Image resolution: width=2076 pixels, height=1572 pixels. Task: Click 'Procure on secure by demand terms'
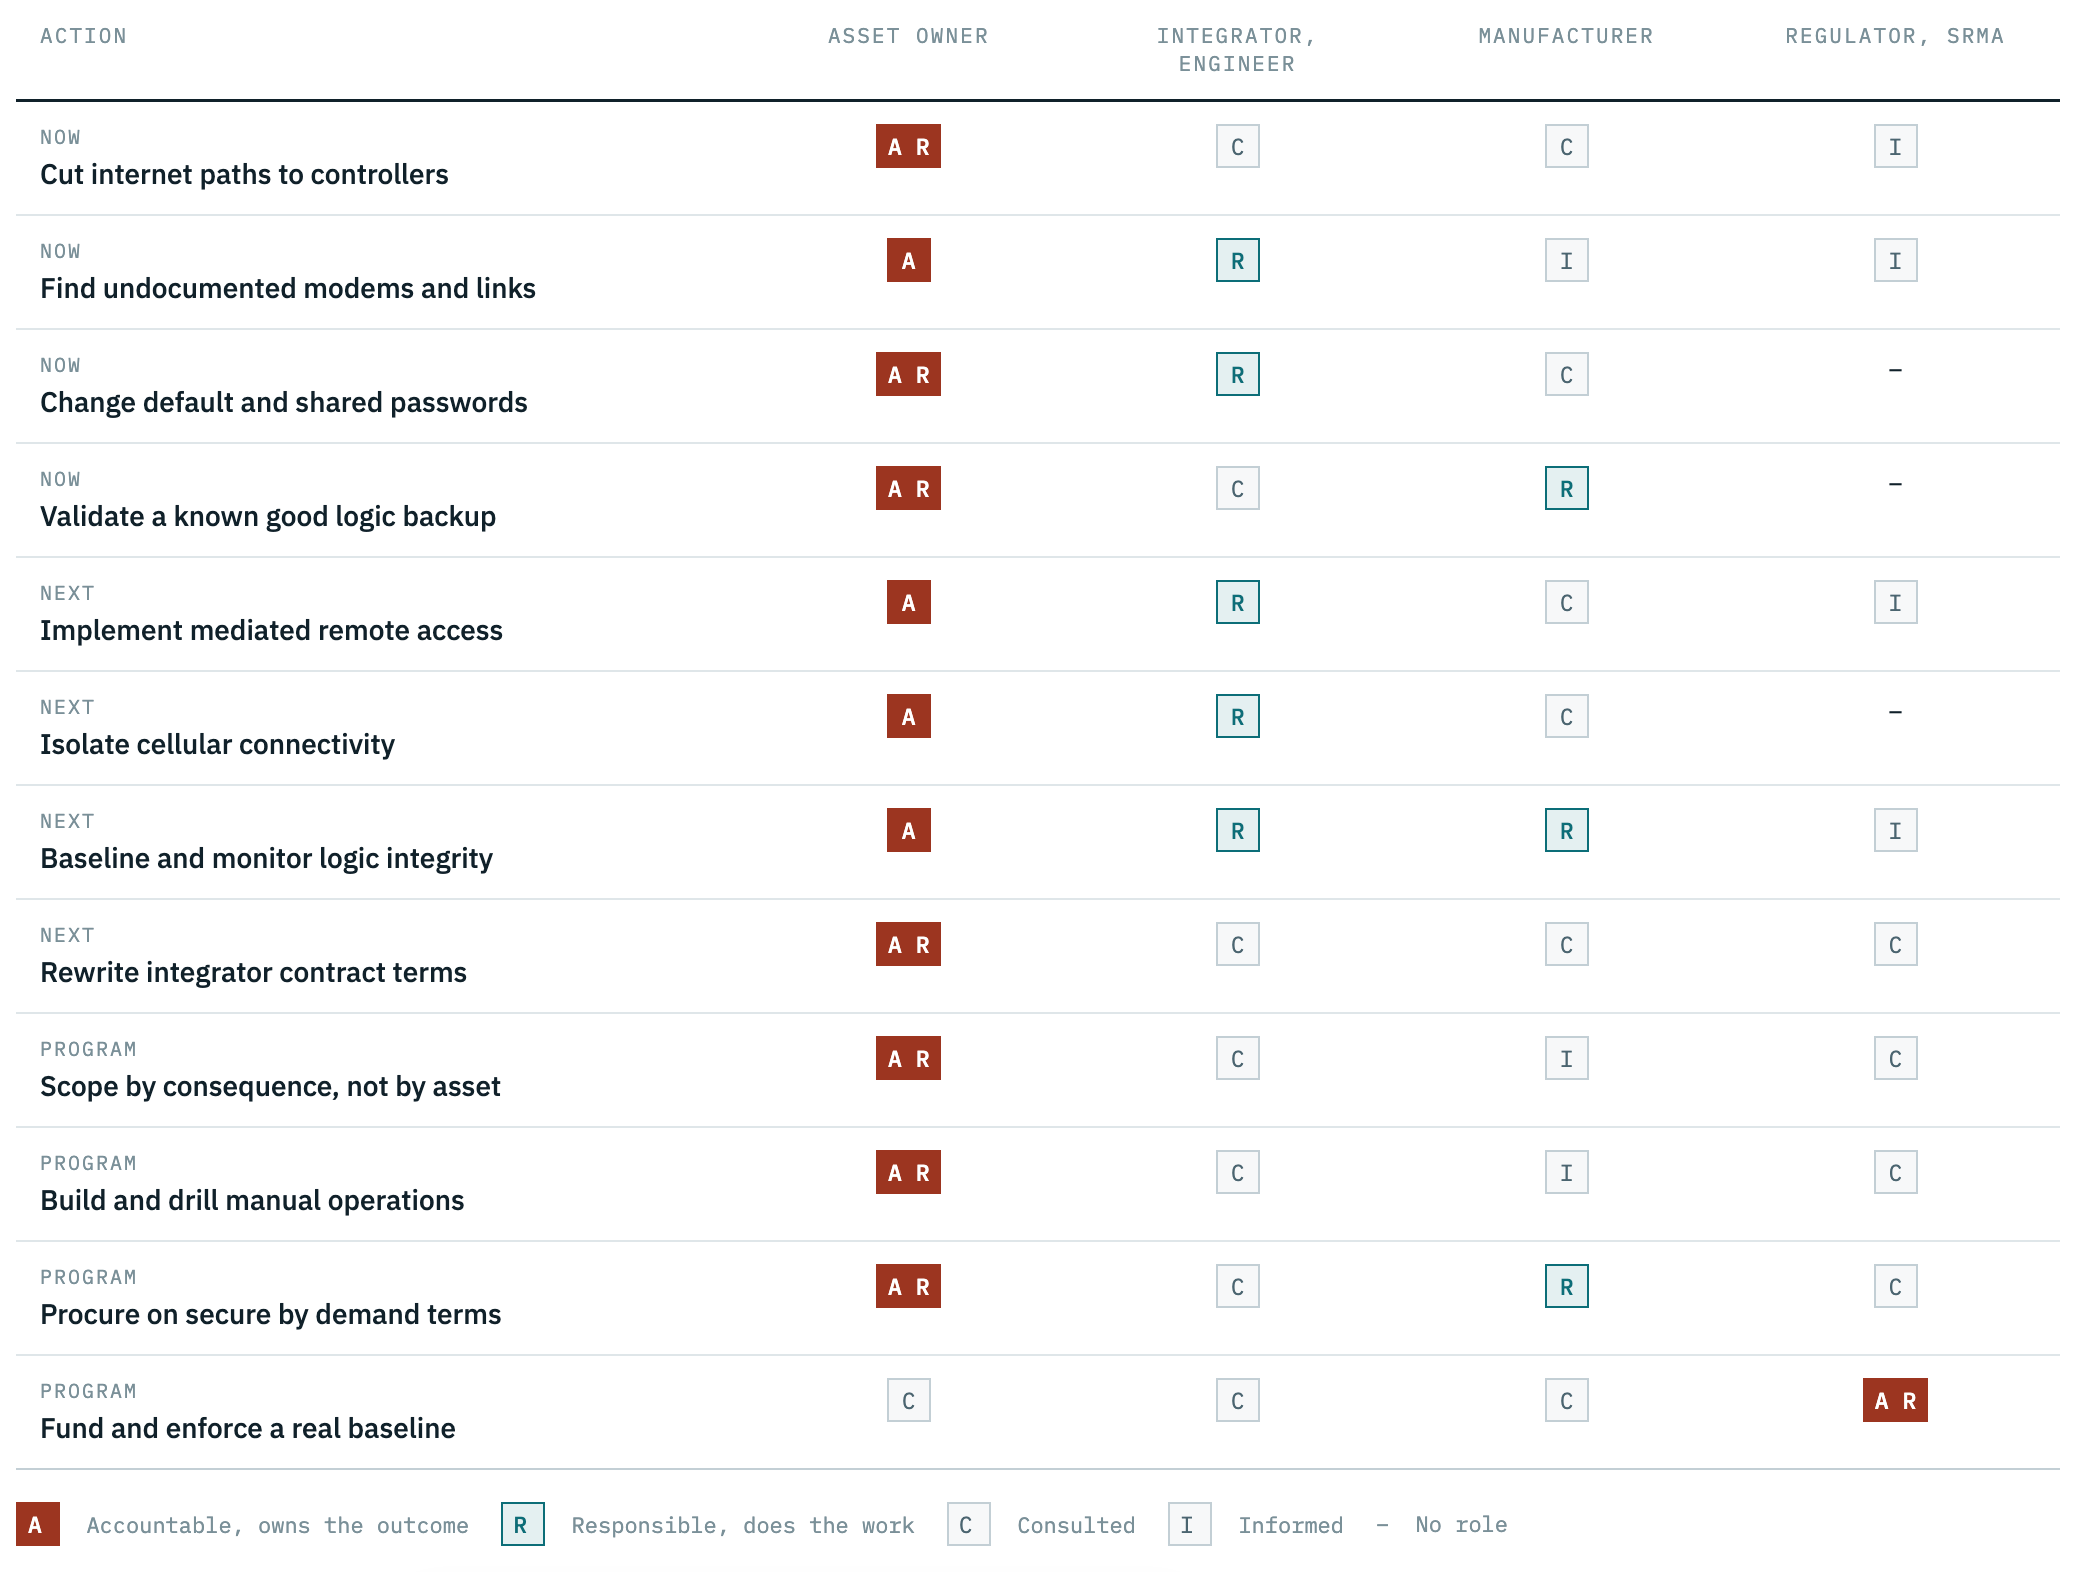(x=270, y=1314)
